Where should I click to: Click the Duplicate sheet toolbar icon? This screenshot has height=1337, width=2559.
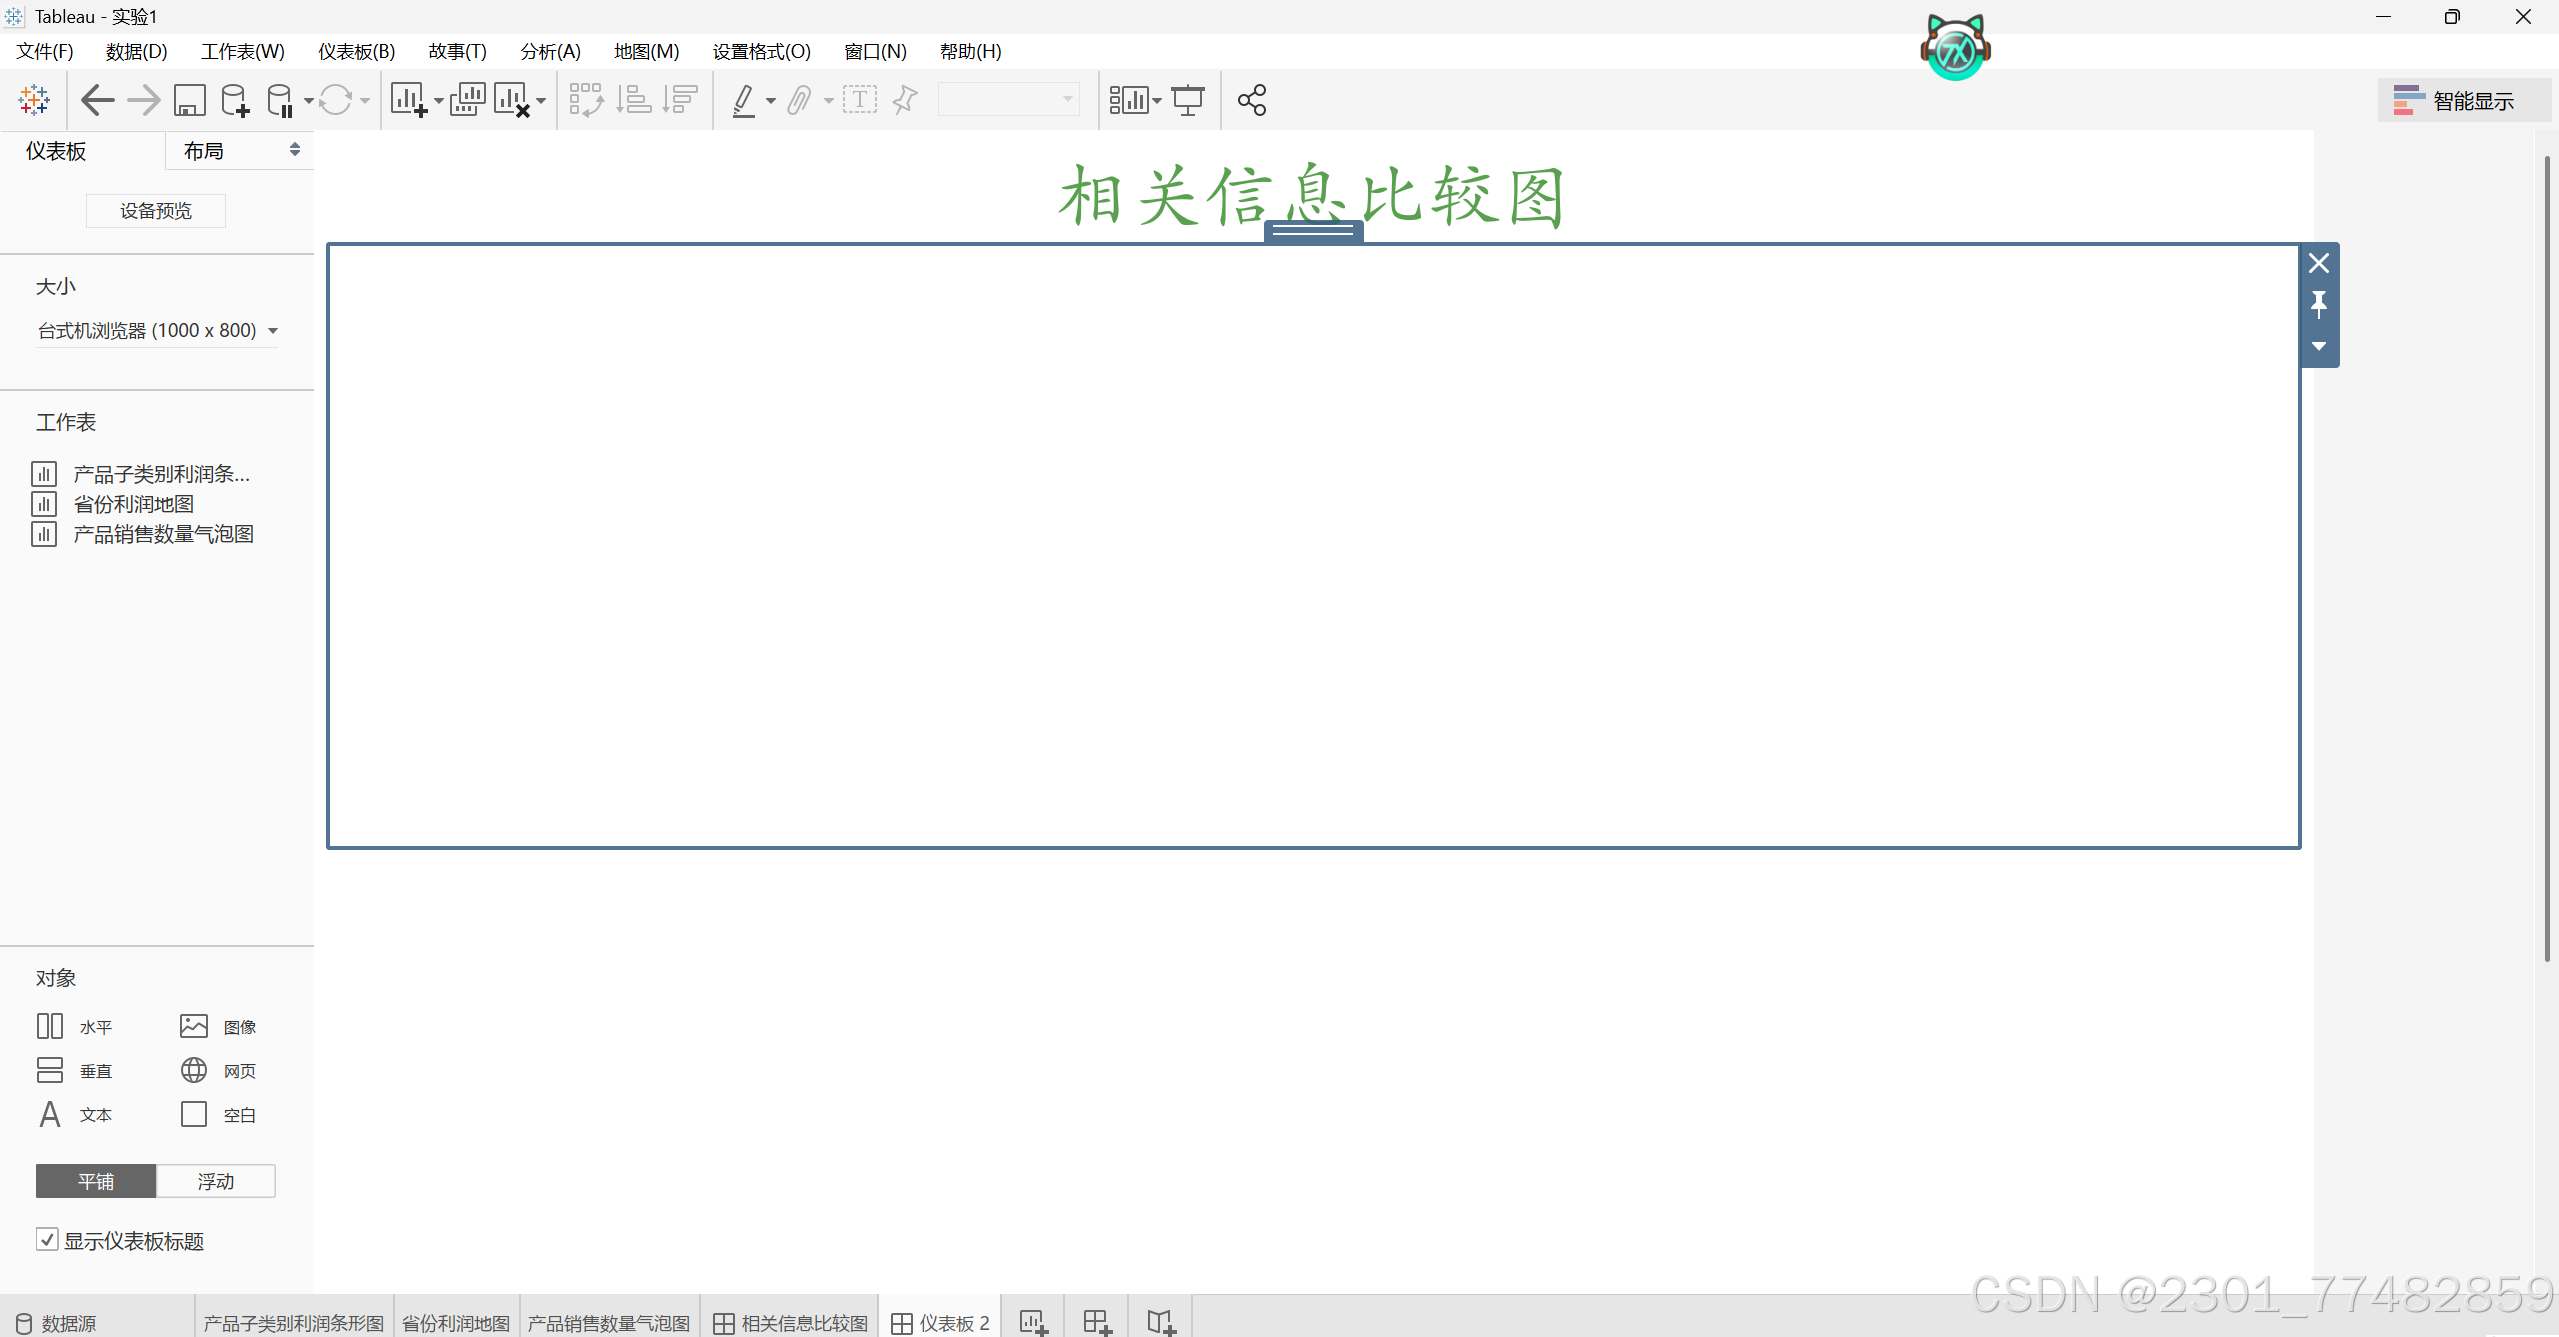point(467,100)
